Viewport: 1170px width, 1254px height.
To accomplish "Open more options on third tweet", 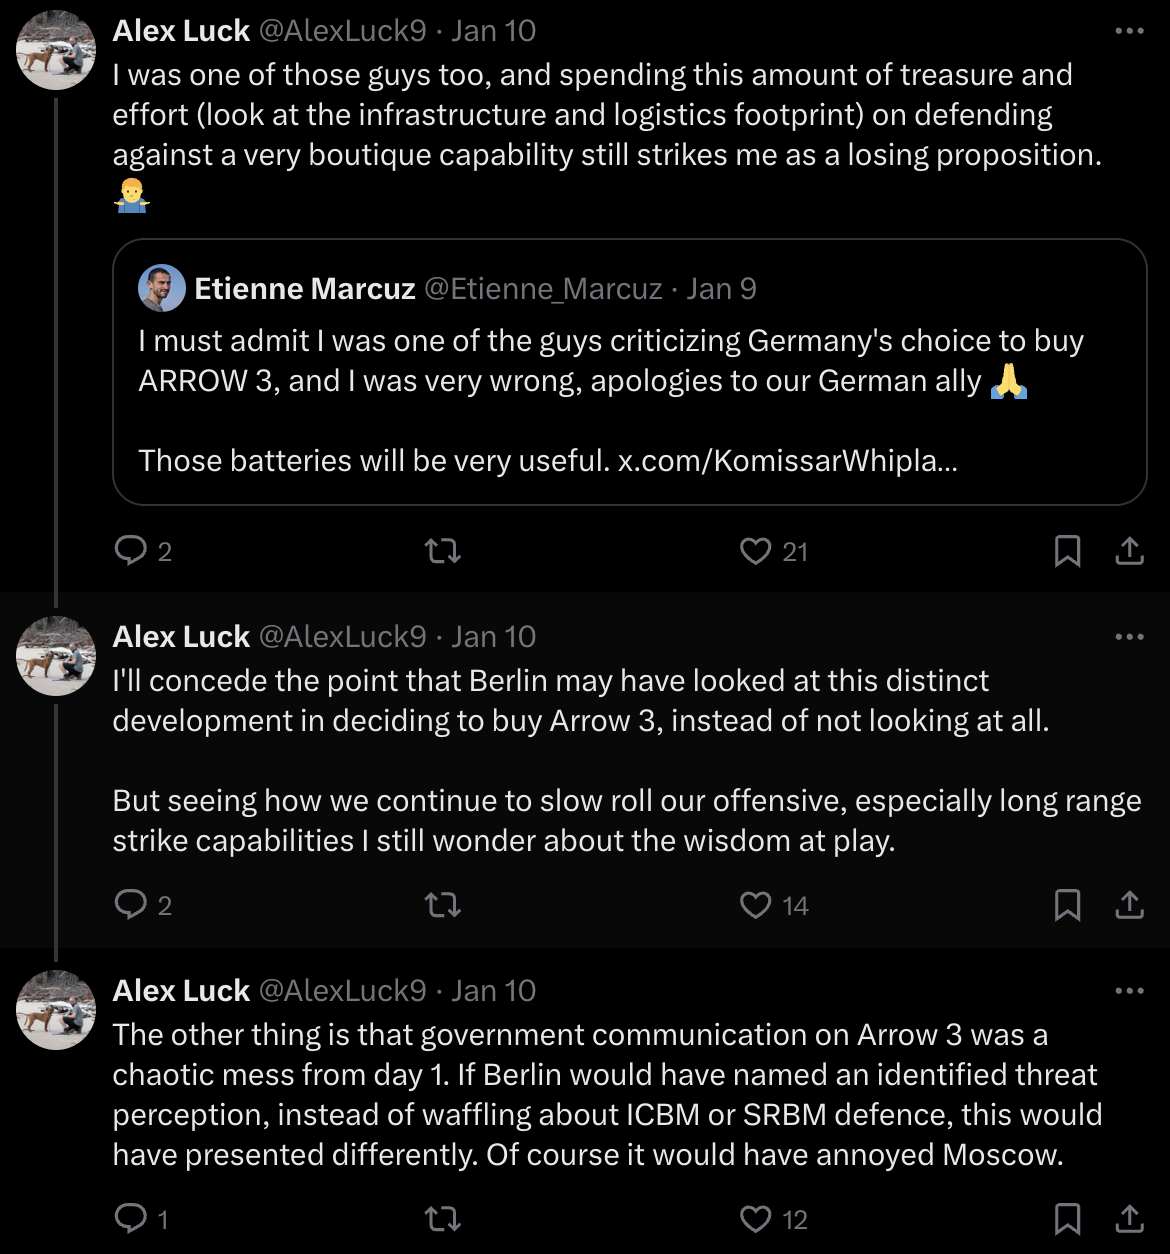I will tap(1129, 990).
